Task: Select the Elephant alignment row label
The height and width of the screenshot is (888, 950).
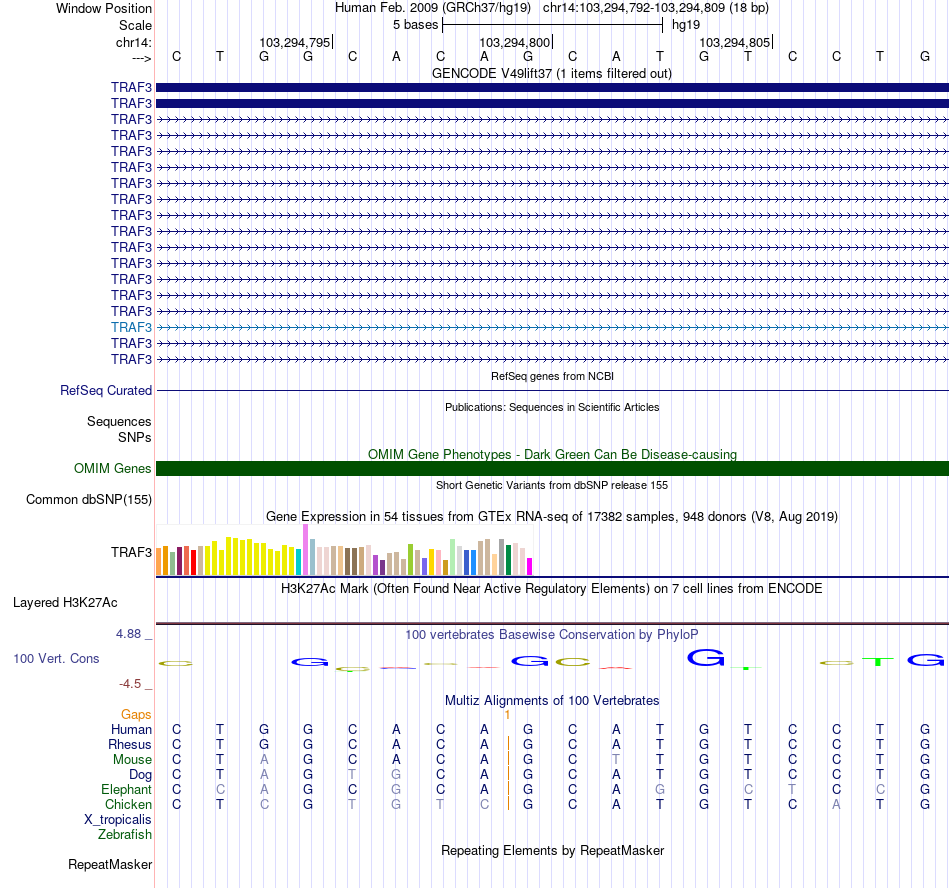Action: 126,789
